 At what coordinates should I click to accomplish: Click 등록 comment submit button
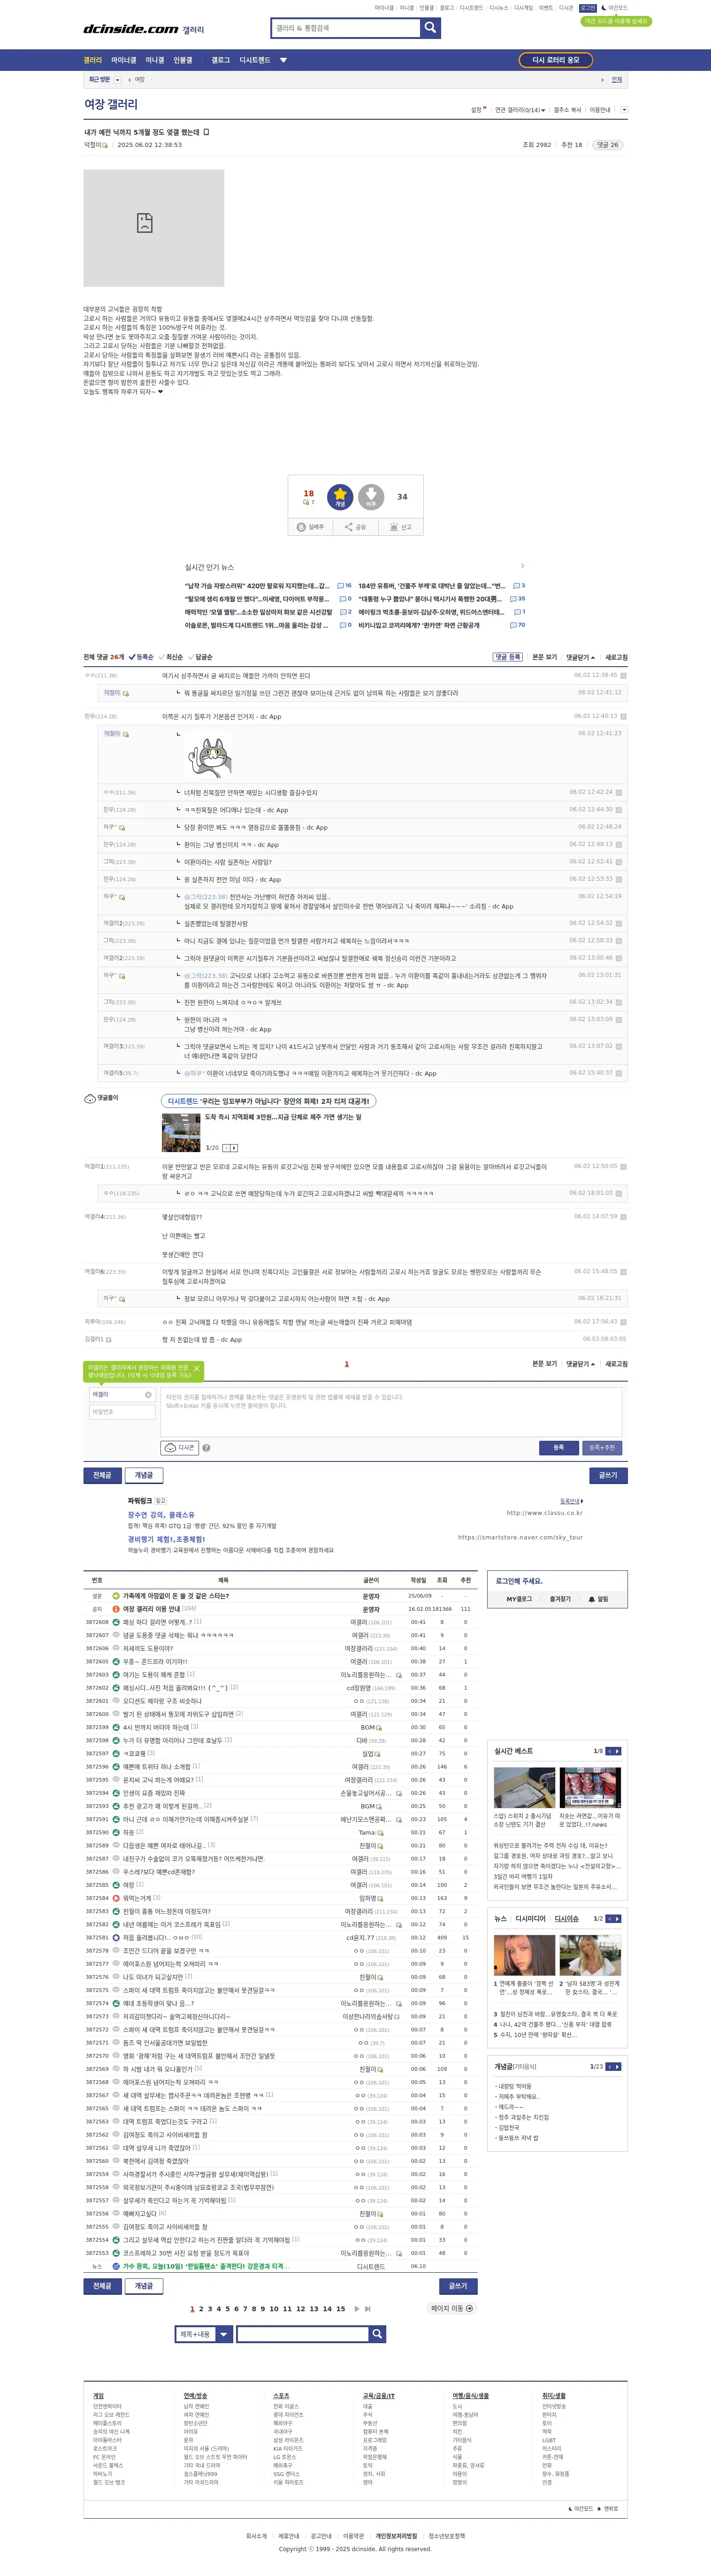tap(558, 1447)
